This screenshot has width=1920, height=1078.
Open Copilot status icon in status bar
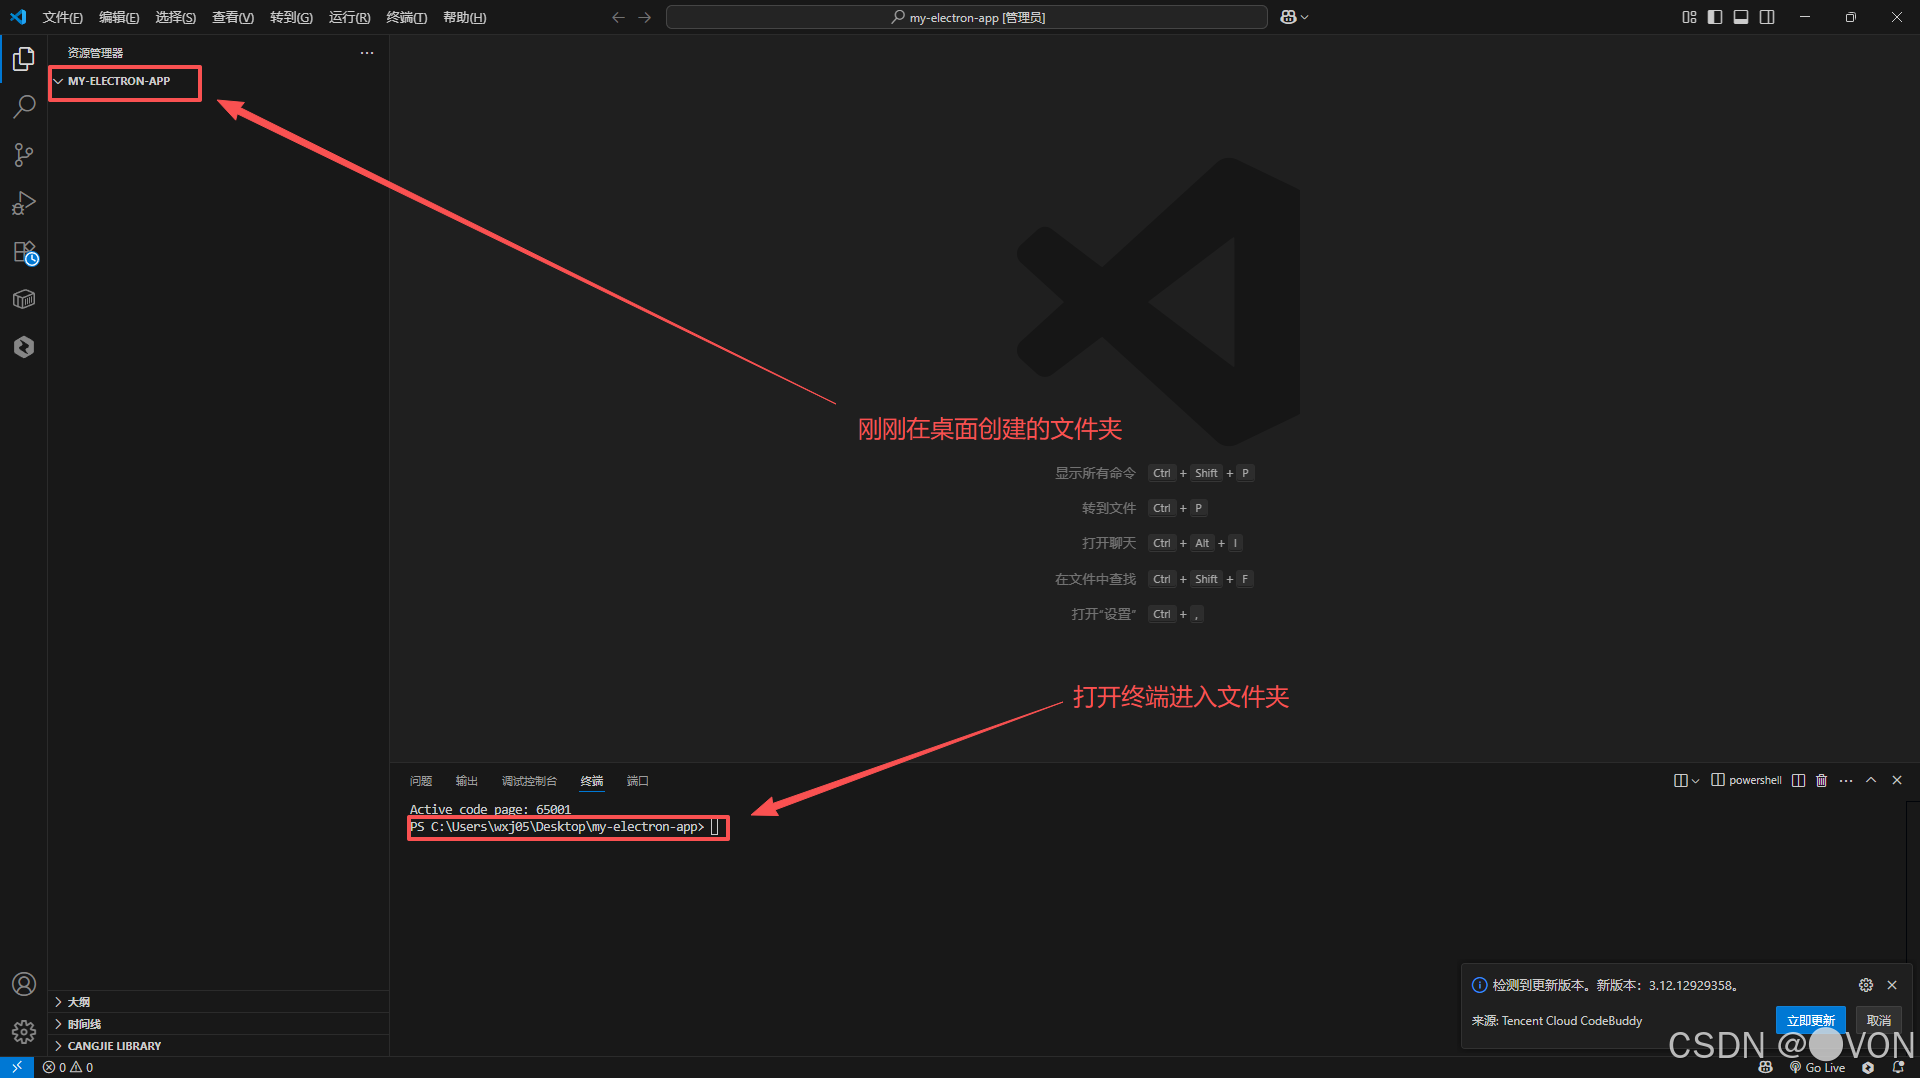tap(1765, 1067)
